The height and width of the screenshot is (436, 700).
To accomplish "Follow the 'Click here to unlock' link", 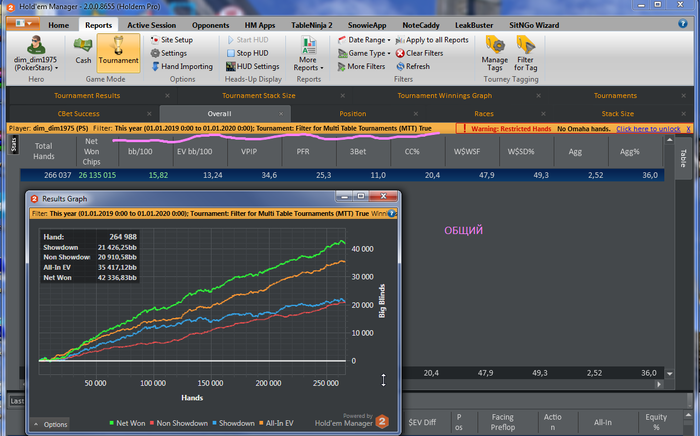I will (x=648, y=129).
